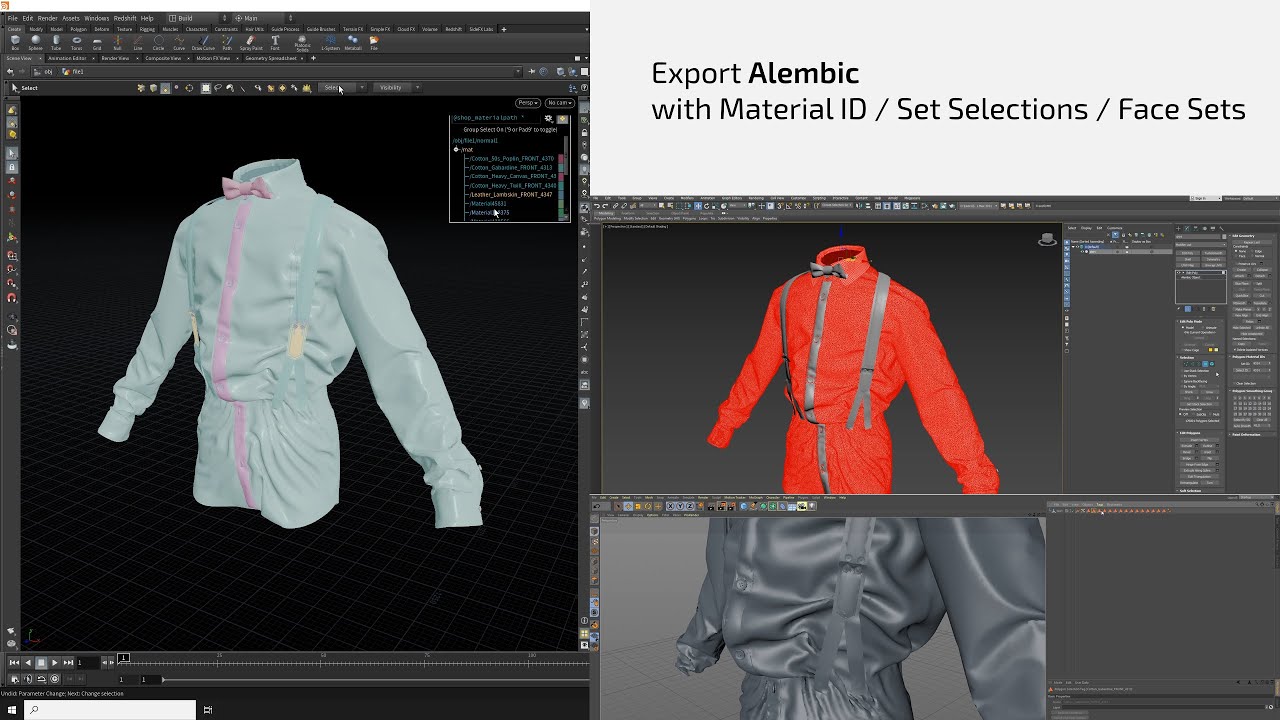Click the @shop_materialpath group field

496,118
